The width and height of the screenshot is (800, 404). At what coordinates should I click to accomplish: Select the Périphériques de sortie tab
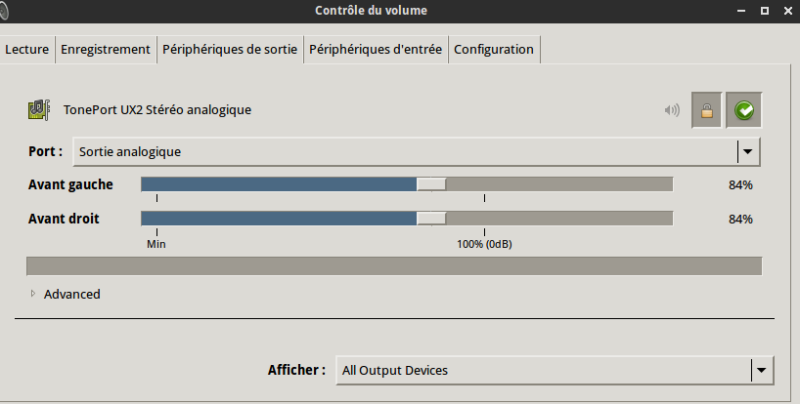point(230,49)
